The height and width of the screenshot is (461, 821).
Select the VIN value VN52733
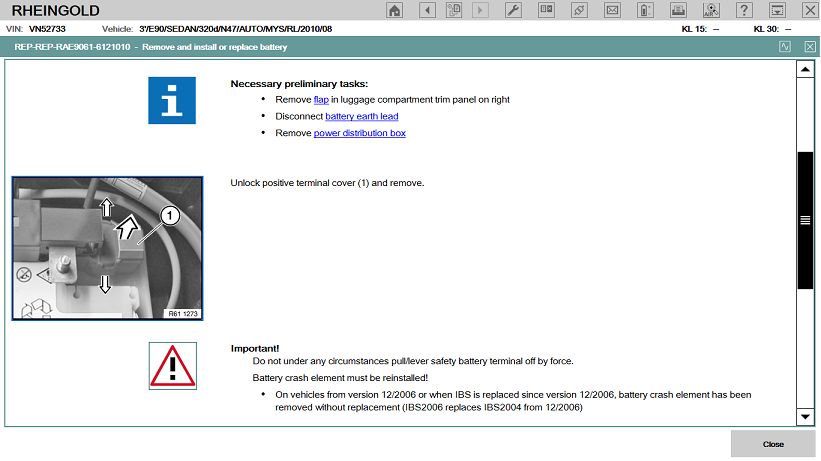pyautogui.click(x=47, y=29)
